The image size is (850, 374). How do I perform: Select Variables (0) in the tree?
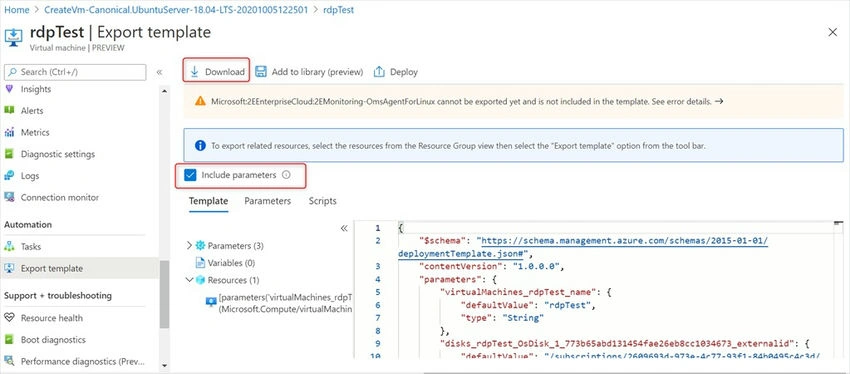pos(231,263)
